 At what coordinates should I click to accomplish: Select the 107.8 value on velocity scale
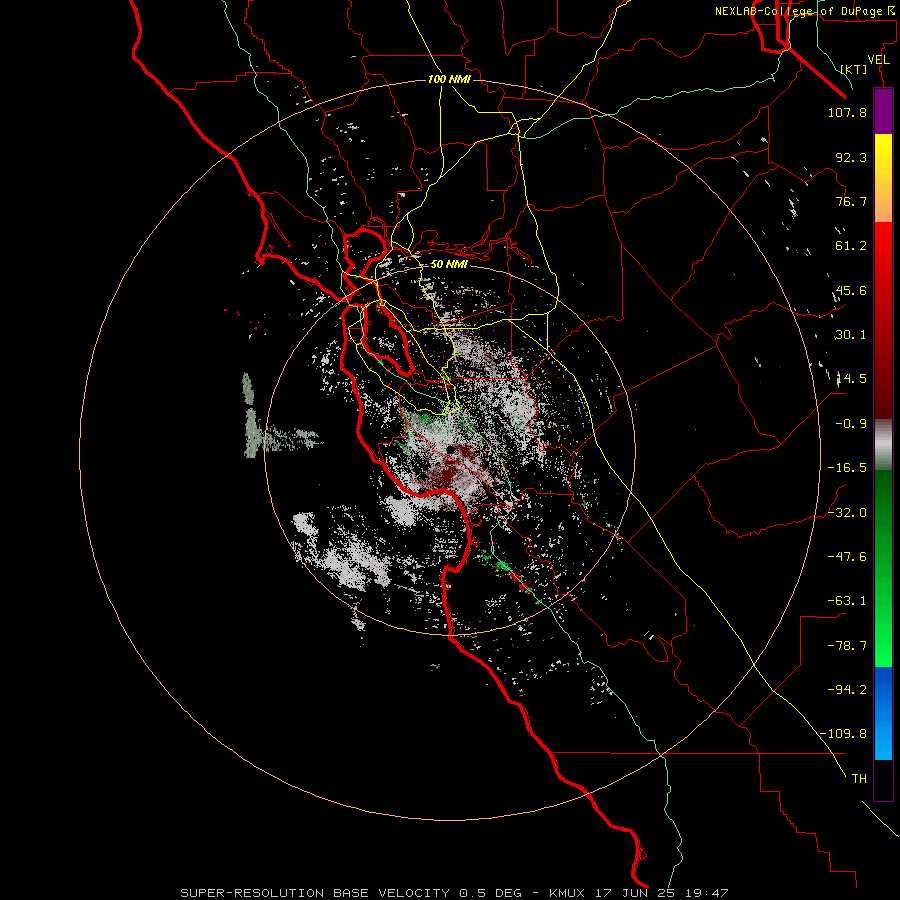point(847,112)
